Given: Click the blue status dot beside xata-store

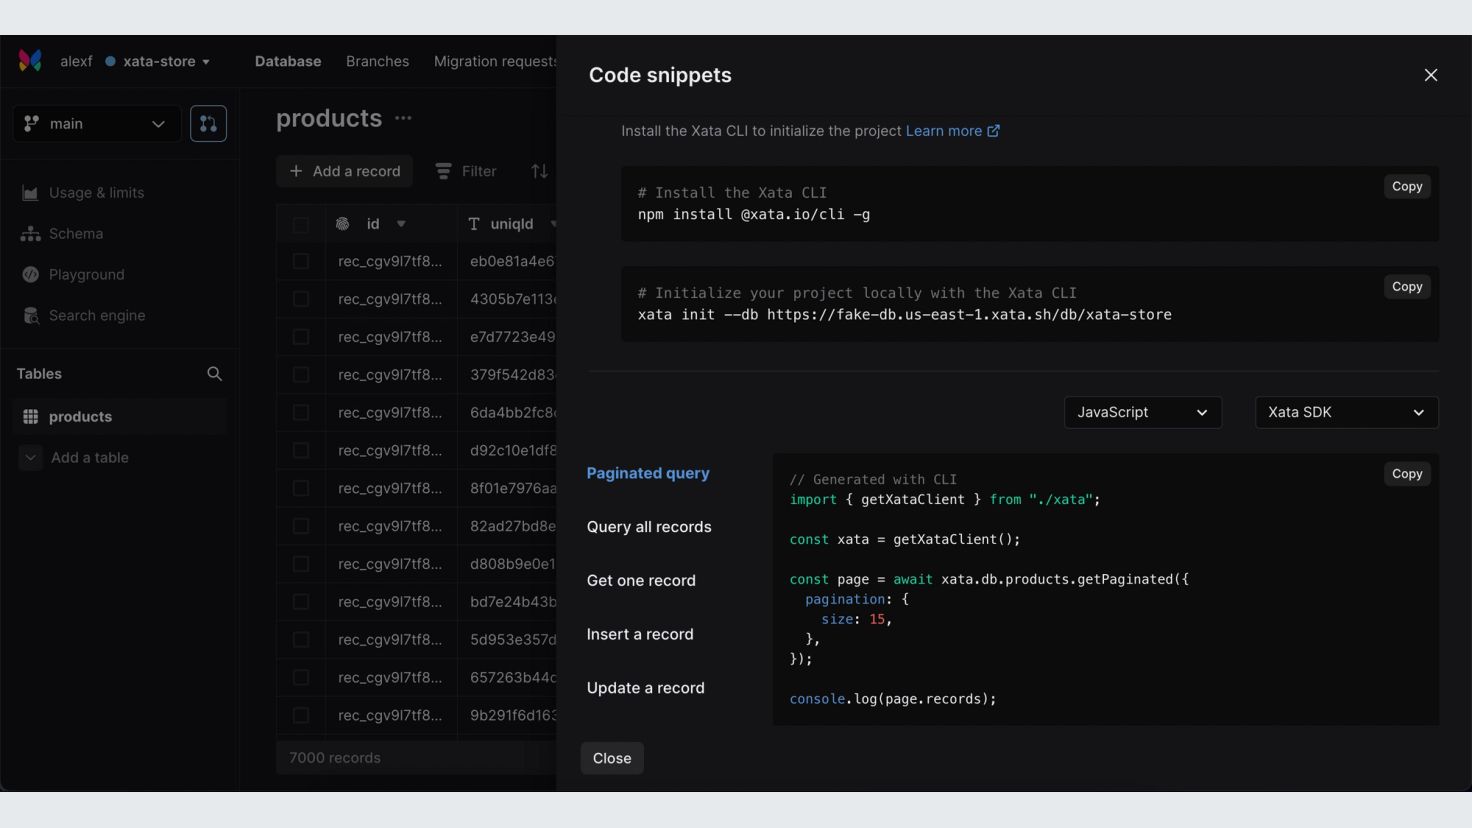Looking at the screenshot, I should [x=110, y=61].
